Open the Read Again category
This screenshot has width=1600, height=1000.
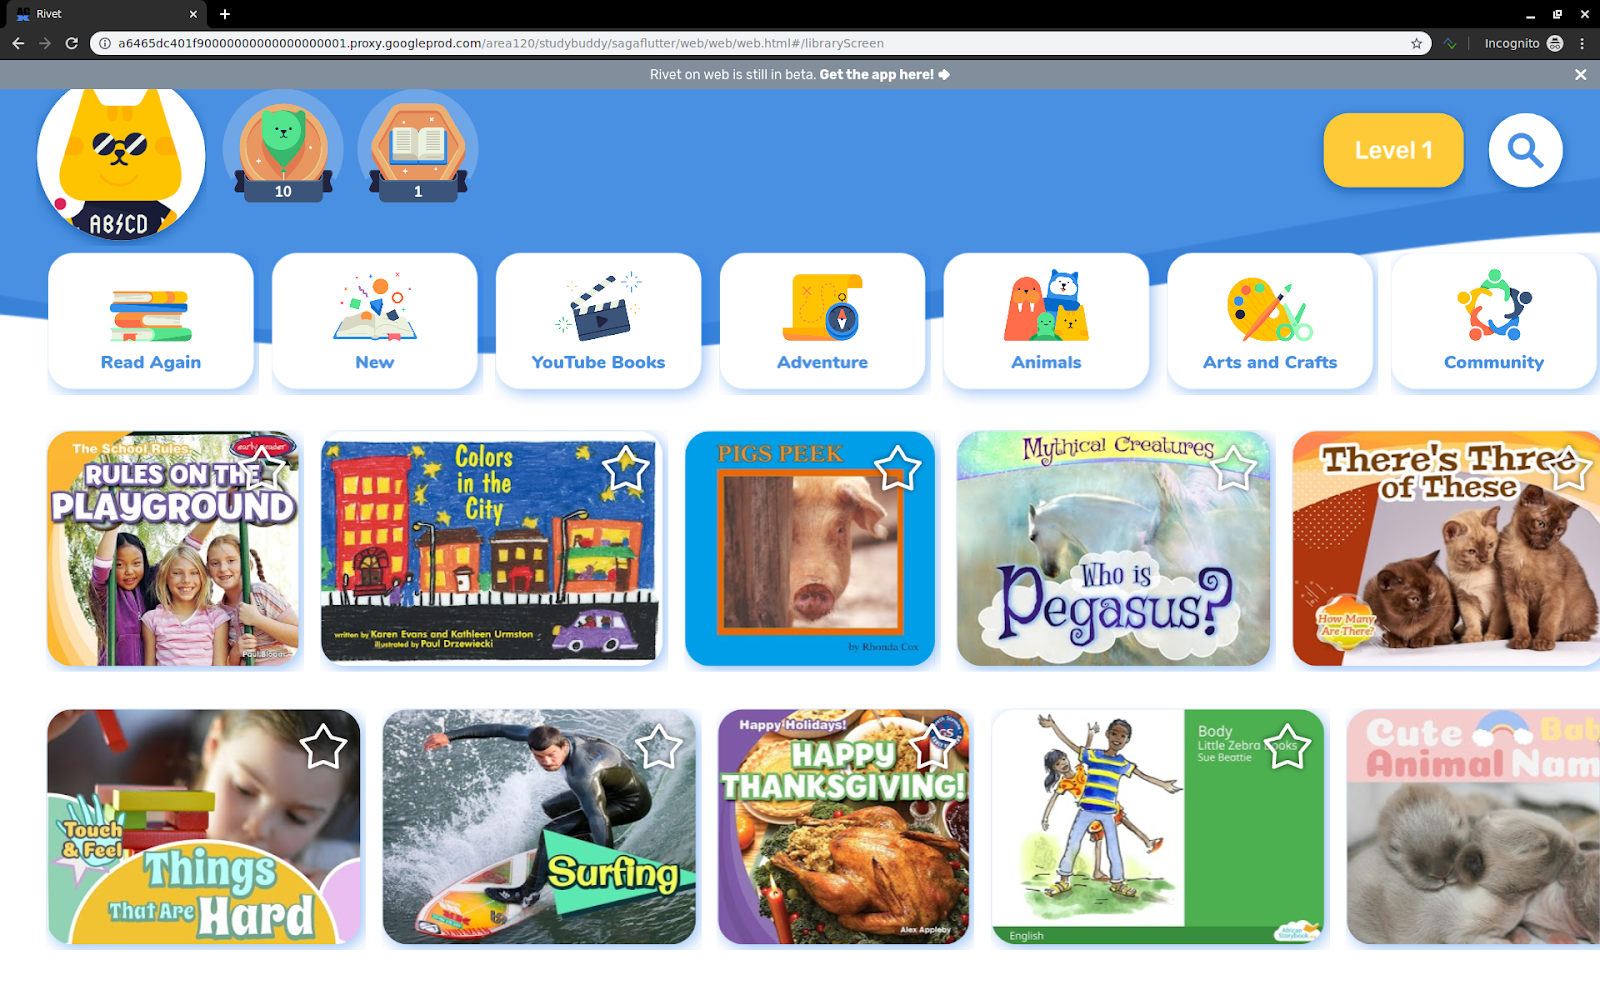point(151,321)
